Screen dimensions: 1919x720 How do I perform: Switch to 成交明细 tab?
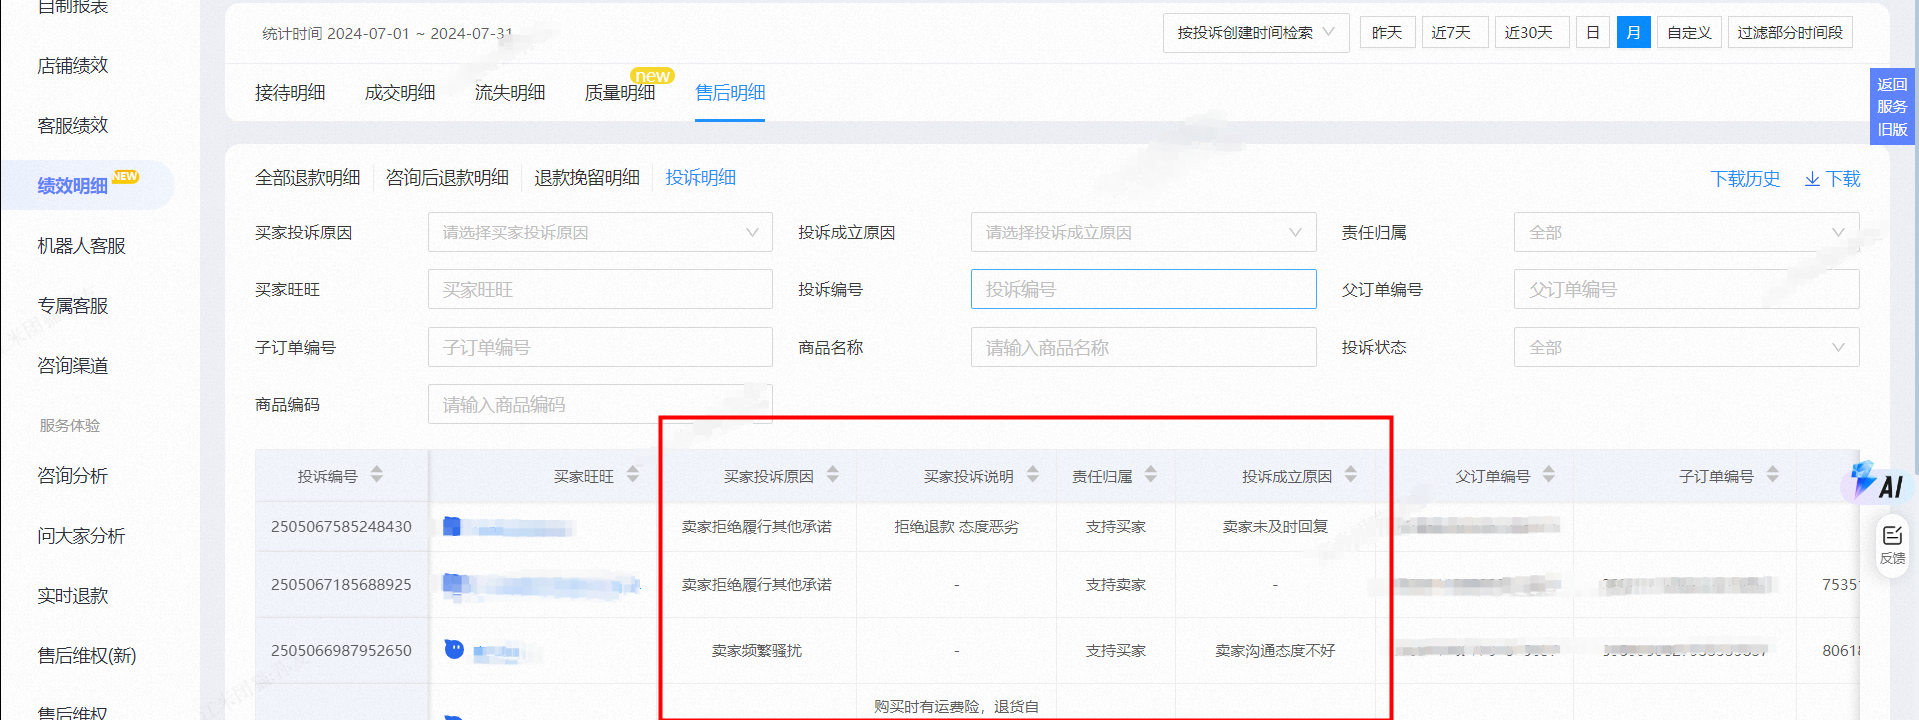(x=400, y=93)
